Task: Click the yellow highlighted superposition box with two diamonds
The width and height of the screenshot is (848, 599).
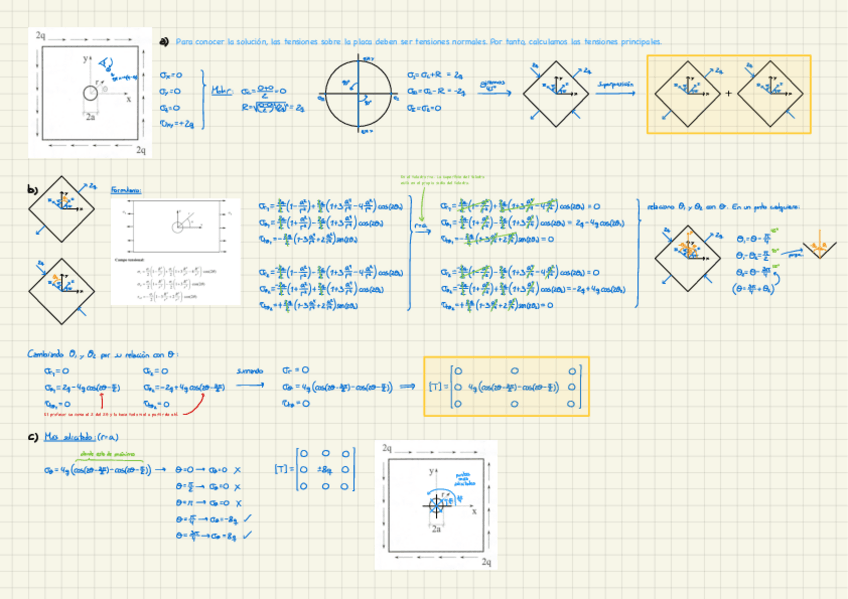Action: 729,93
